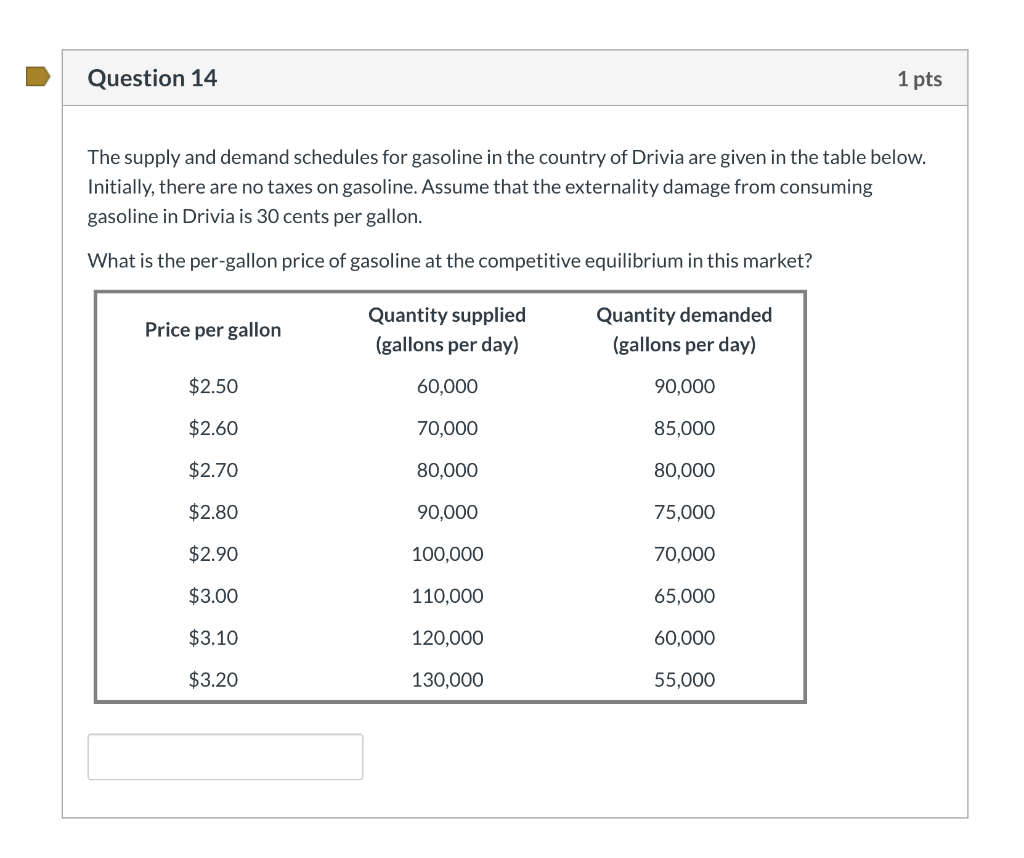Click the $2.90 price cell
Viewport: 1024px width, 858px height.
pyautogui.click(x=213, y=553)
